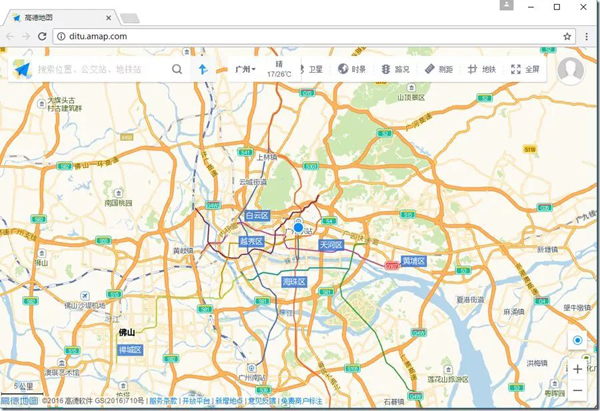
Task: Open the Chrome three-dot menu
Action: 587,36
